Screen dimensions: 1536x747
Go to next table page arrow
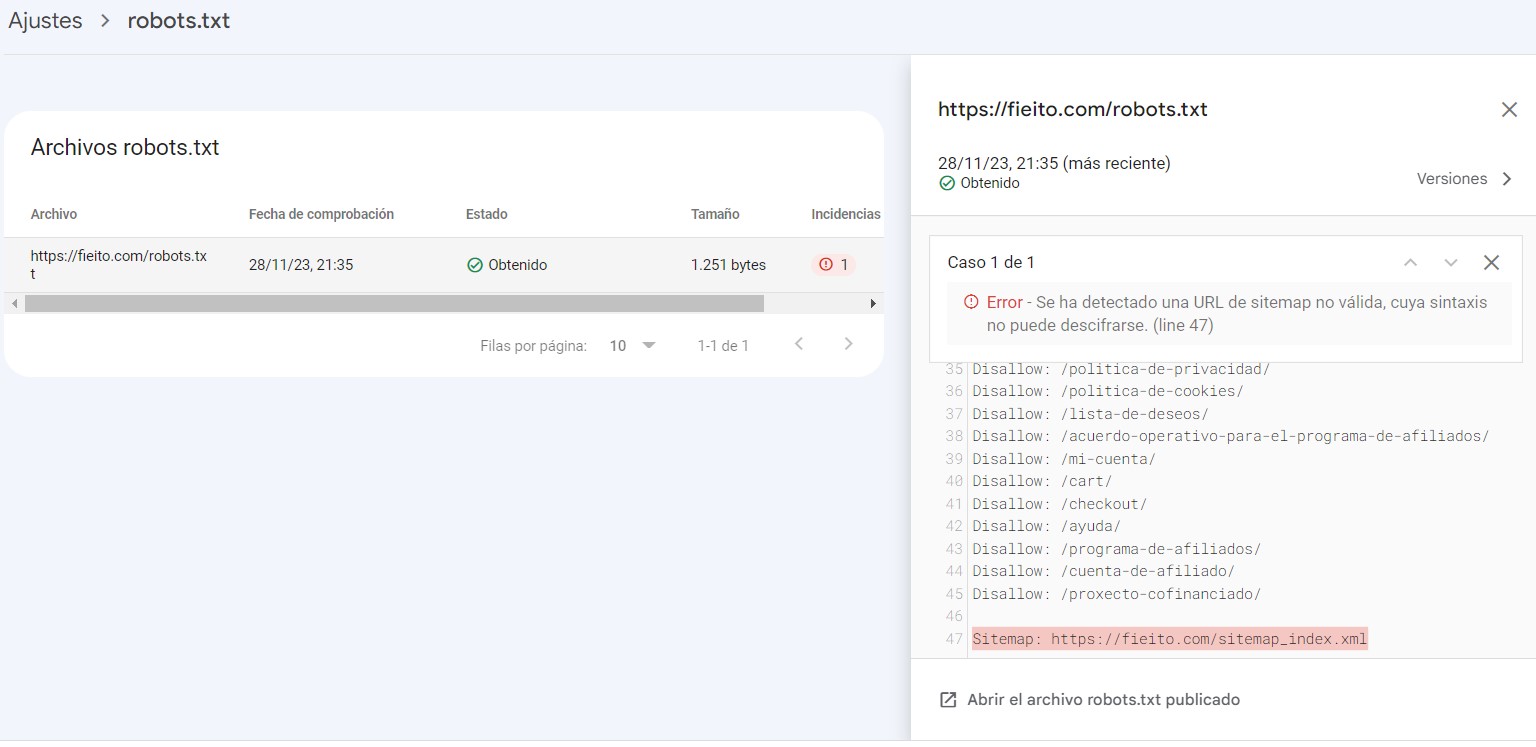pos(848,344)
